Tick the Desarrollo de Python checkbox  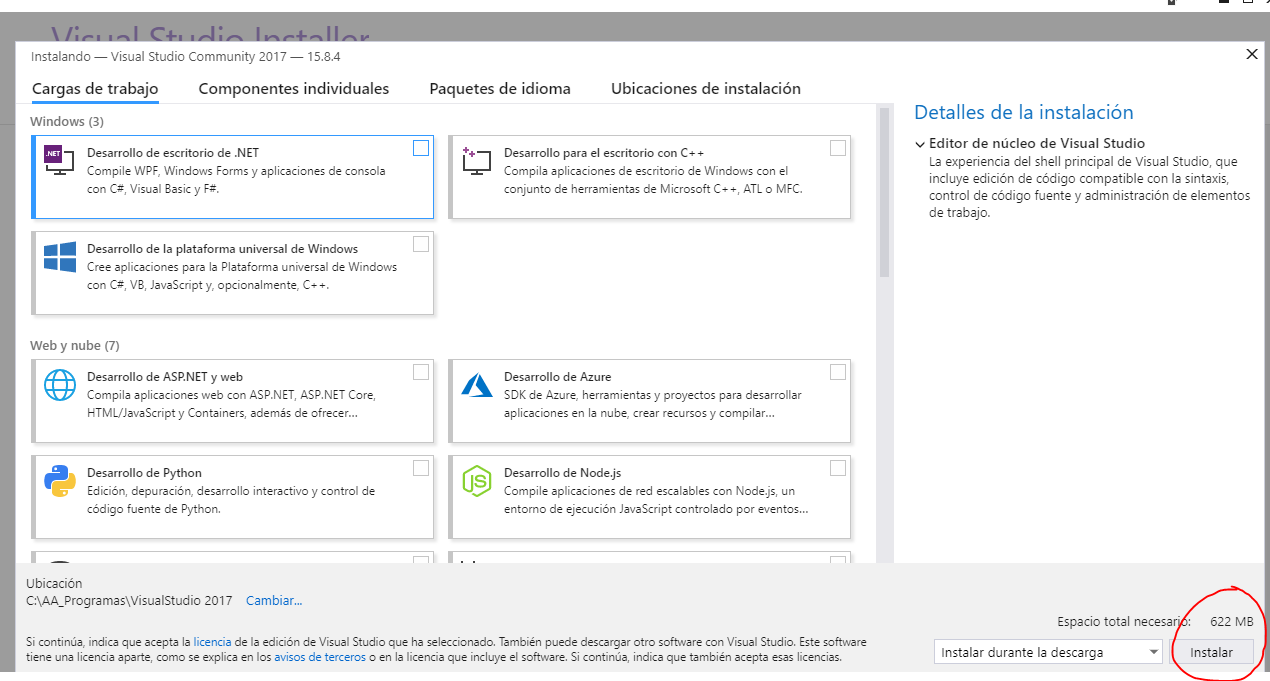coord(421,468)
